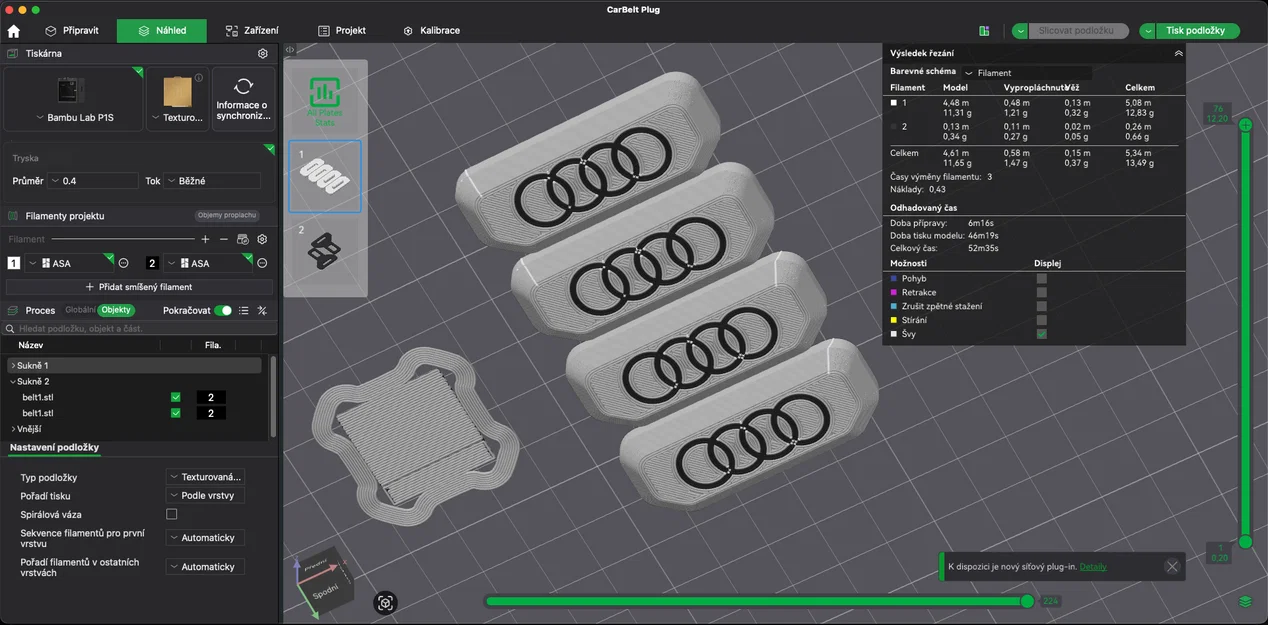The height and width of the screenshot is (625, 1268).
Task: Expand the Vnější tree item
Action: tap(12, 429)
